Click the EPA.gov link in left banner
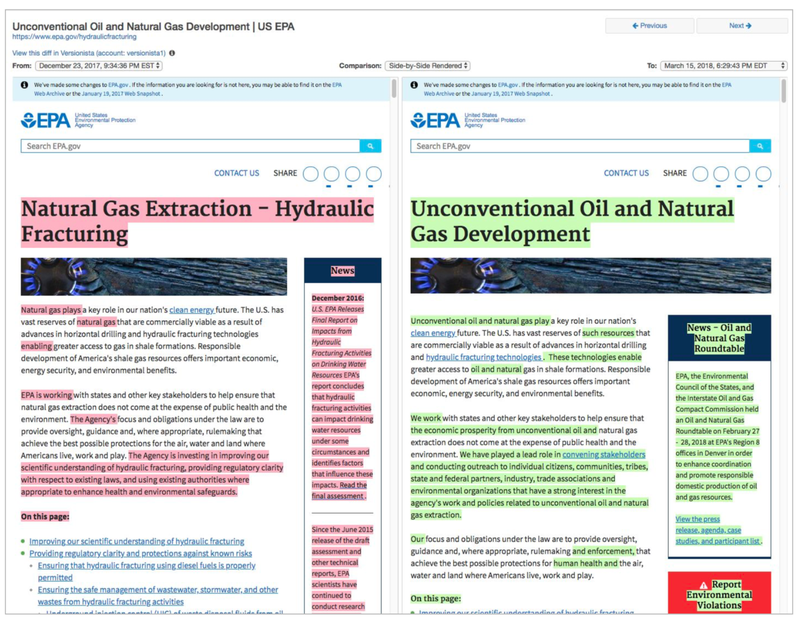This screenshot has width=800, height=626. point(118,85)
